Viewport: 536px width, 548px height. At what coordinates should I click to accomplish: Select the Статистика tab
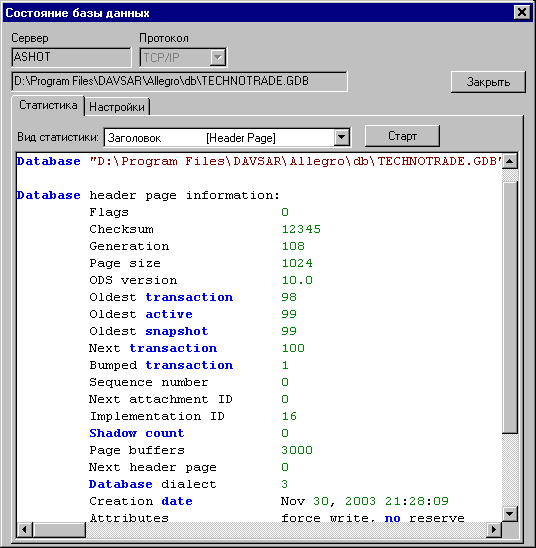pyautogui.click(x=48, y=105)
